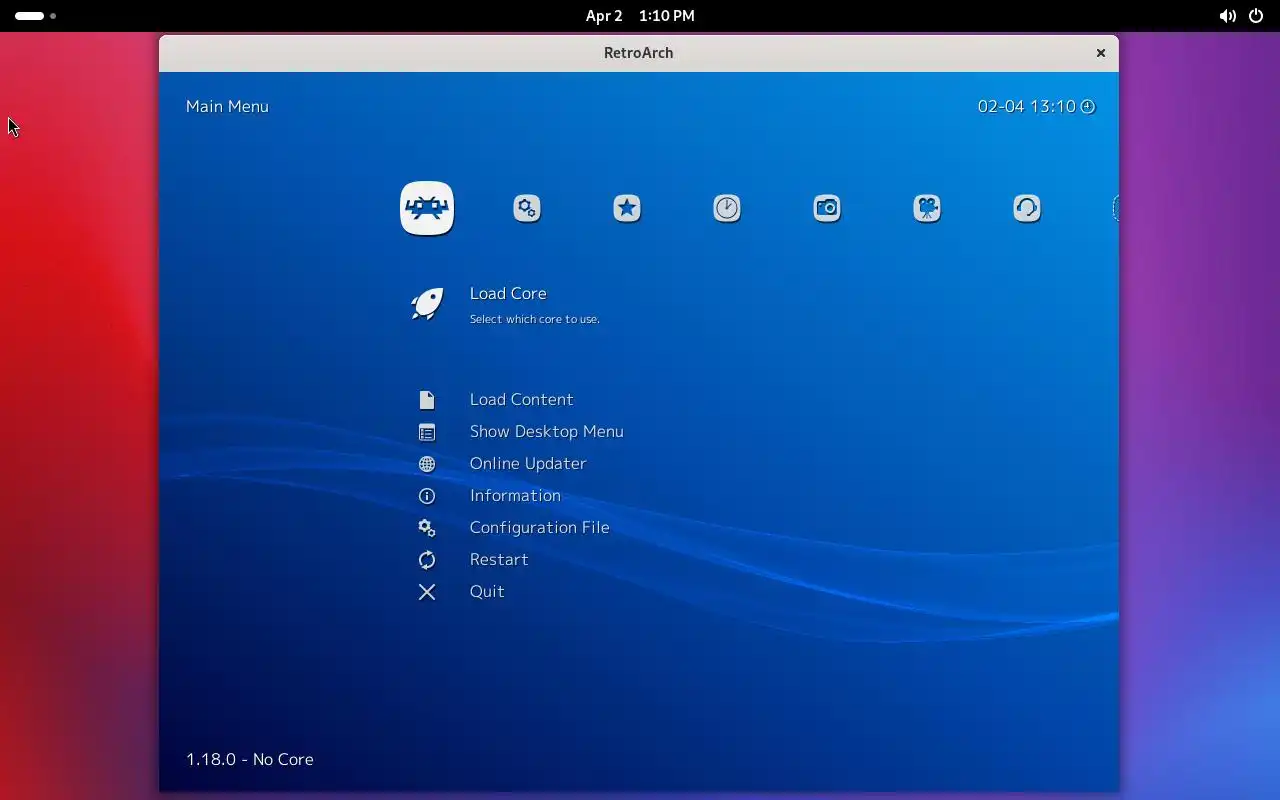The width and height of the screenshot is (1280, 800).
Task: Open the Online Updater entry
Action: click(528, 463)
